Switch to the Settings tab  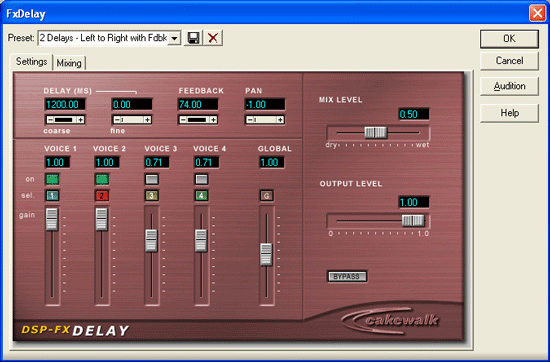[32, 62]
